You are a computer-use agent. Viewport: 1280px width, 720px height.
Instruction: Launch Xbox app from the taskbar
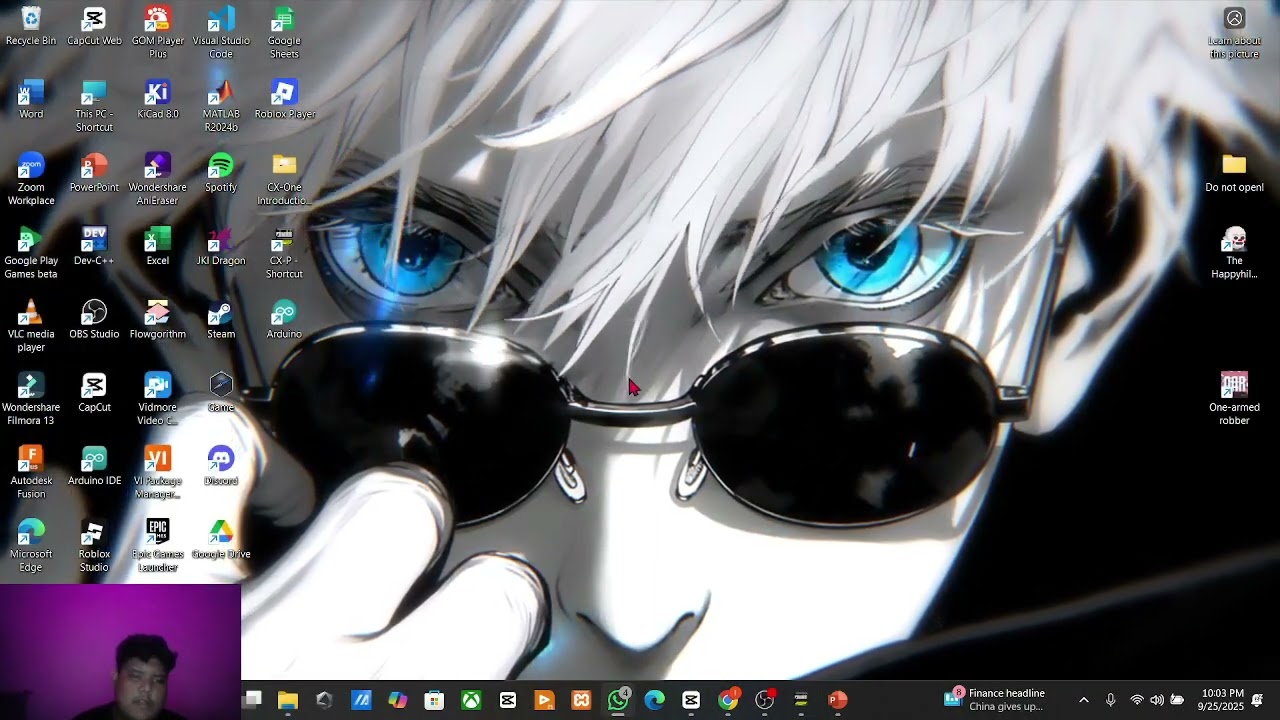click(471, 700)
